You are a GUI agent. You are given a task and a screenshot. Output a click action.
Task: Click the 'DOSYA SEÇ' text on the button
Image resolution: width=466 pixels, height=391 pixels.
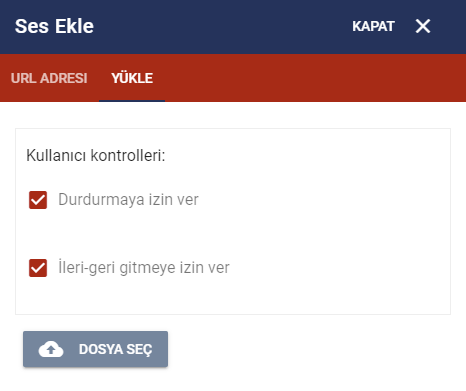(x=115, y=349)
